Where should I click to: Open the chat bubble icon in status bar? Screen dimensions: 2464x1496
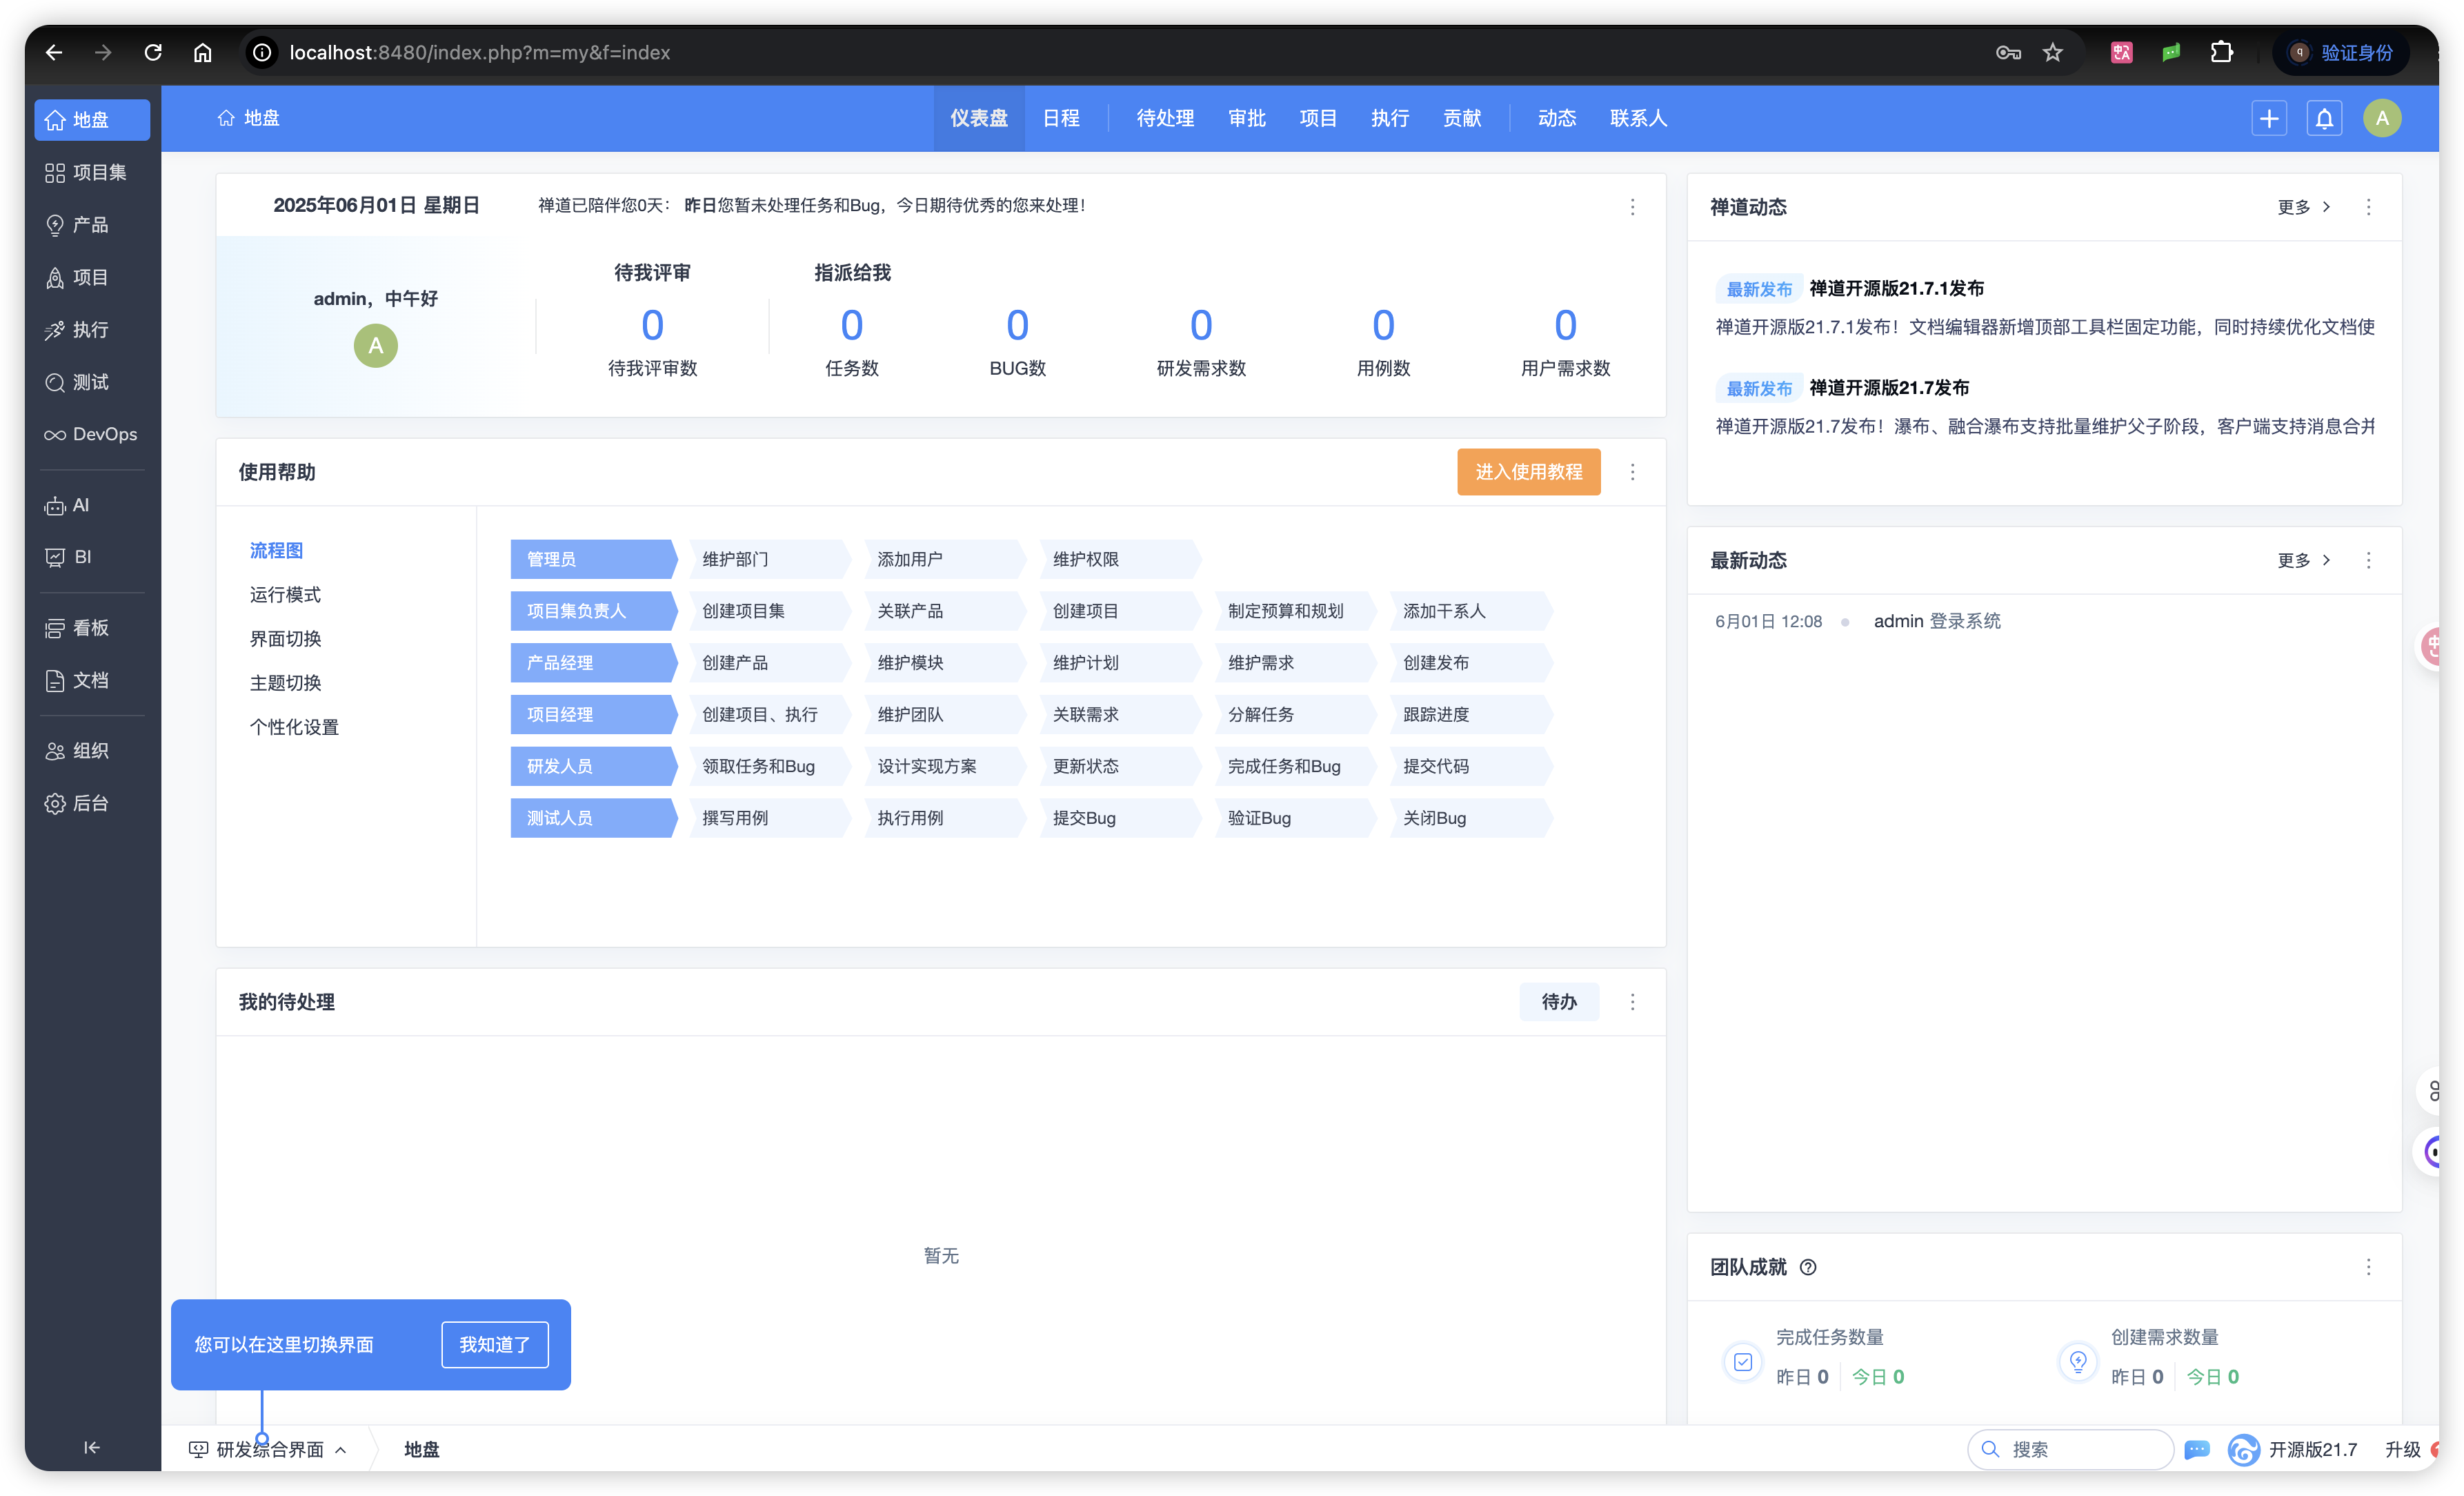point(2197,1449)
